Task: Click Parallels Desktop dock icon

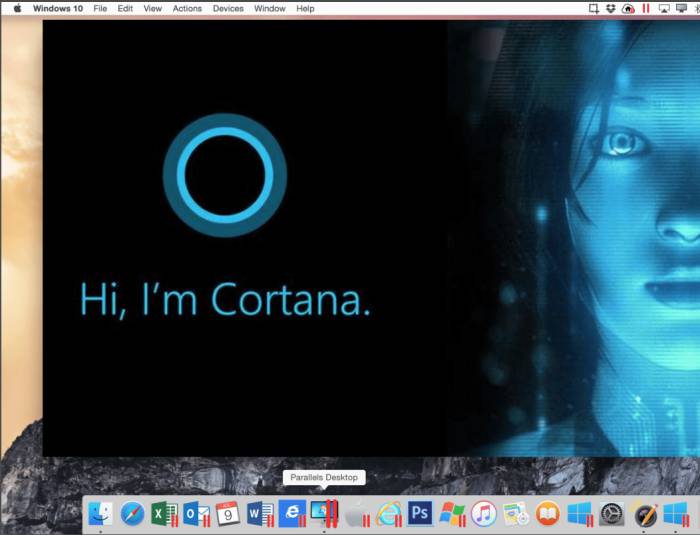Action: coord(324,513)
